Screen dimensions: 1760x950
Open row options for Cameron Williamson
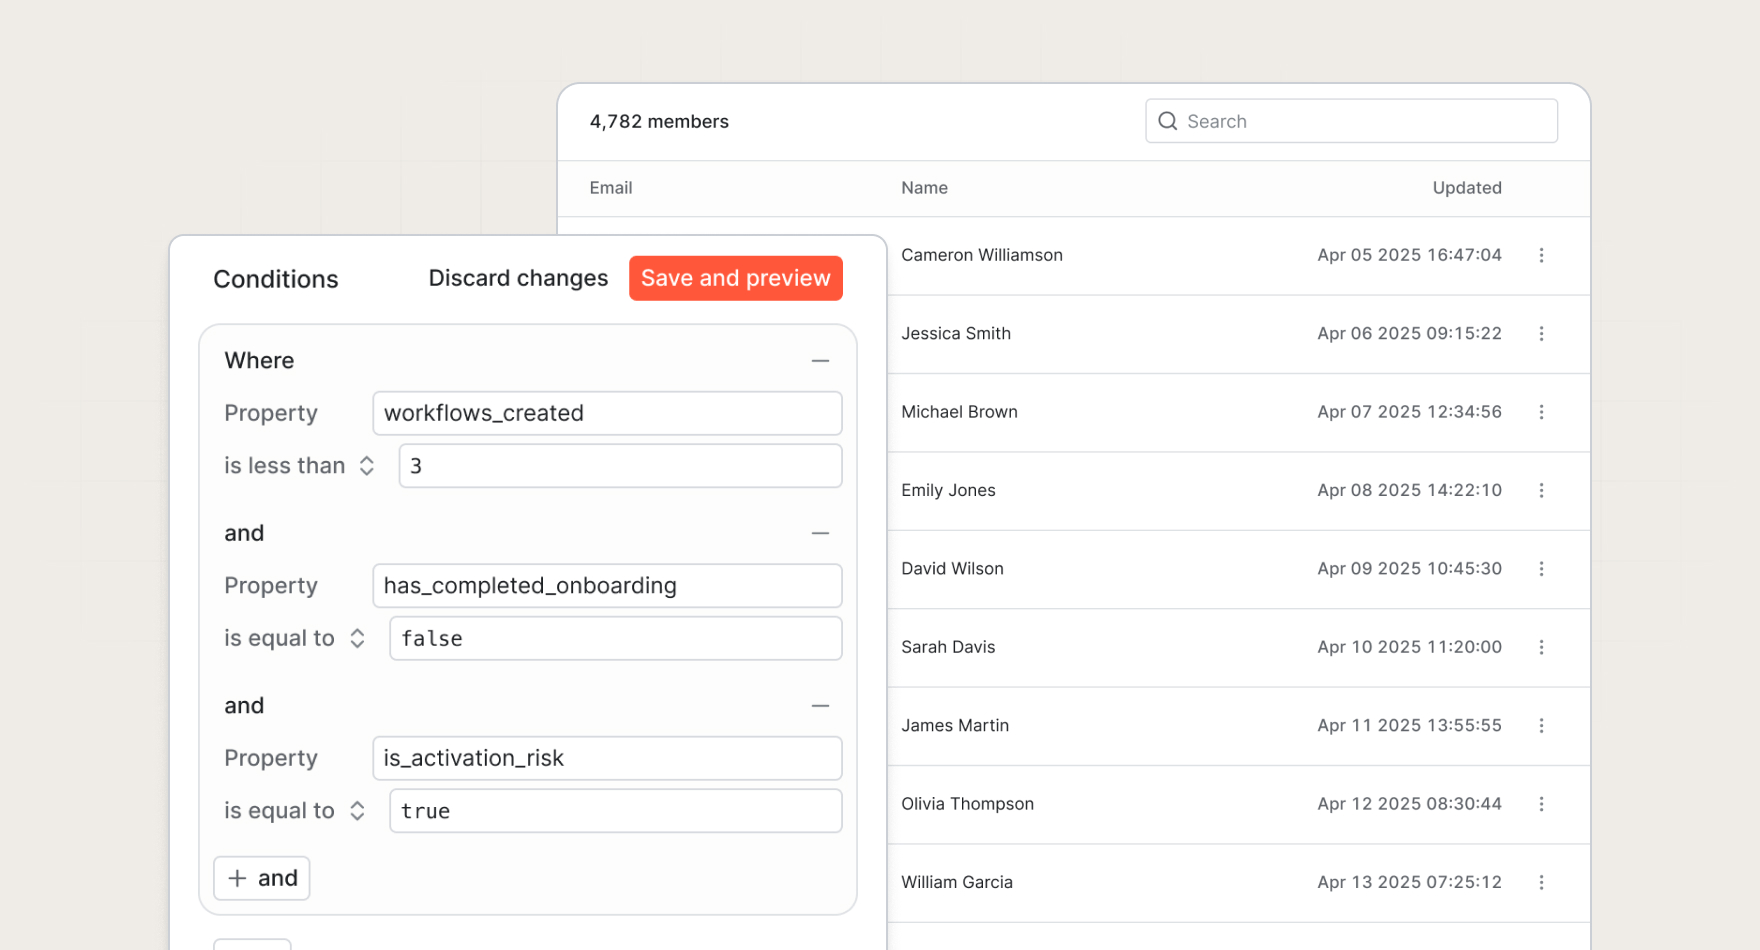[x=1541, y=255]
